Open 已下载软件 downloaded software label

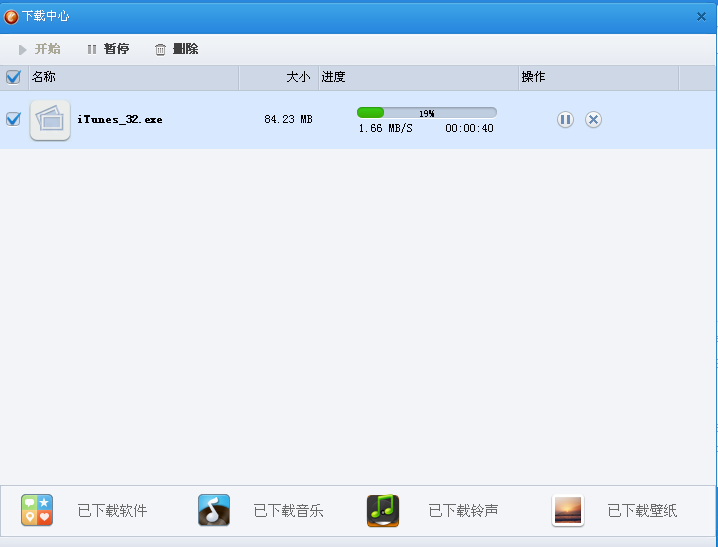112,510
